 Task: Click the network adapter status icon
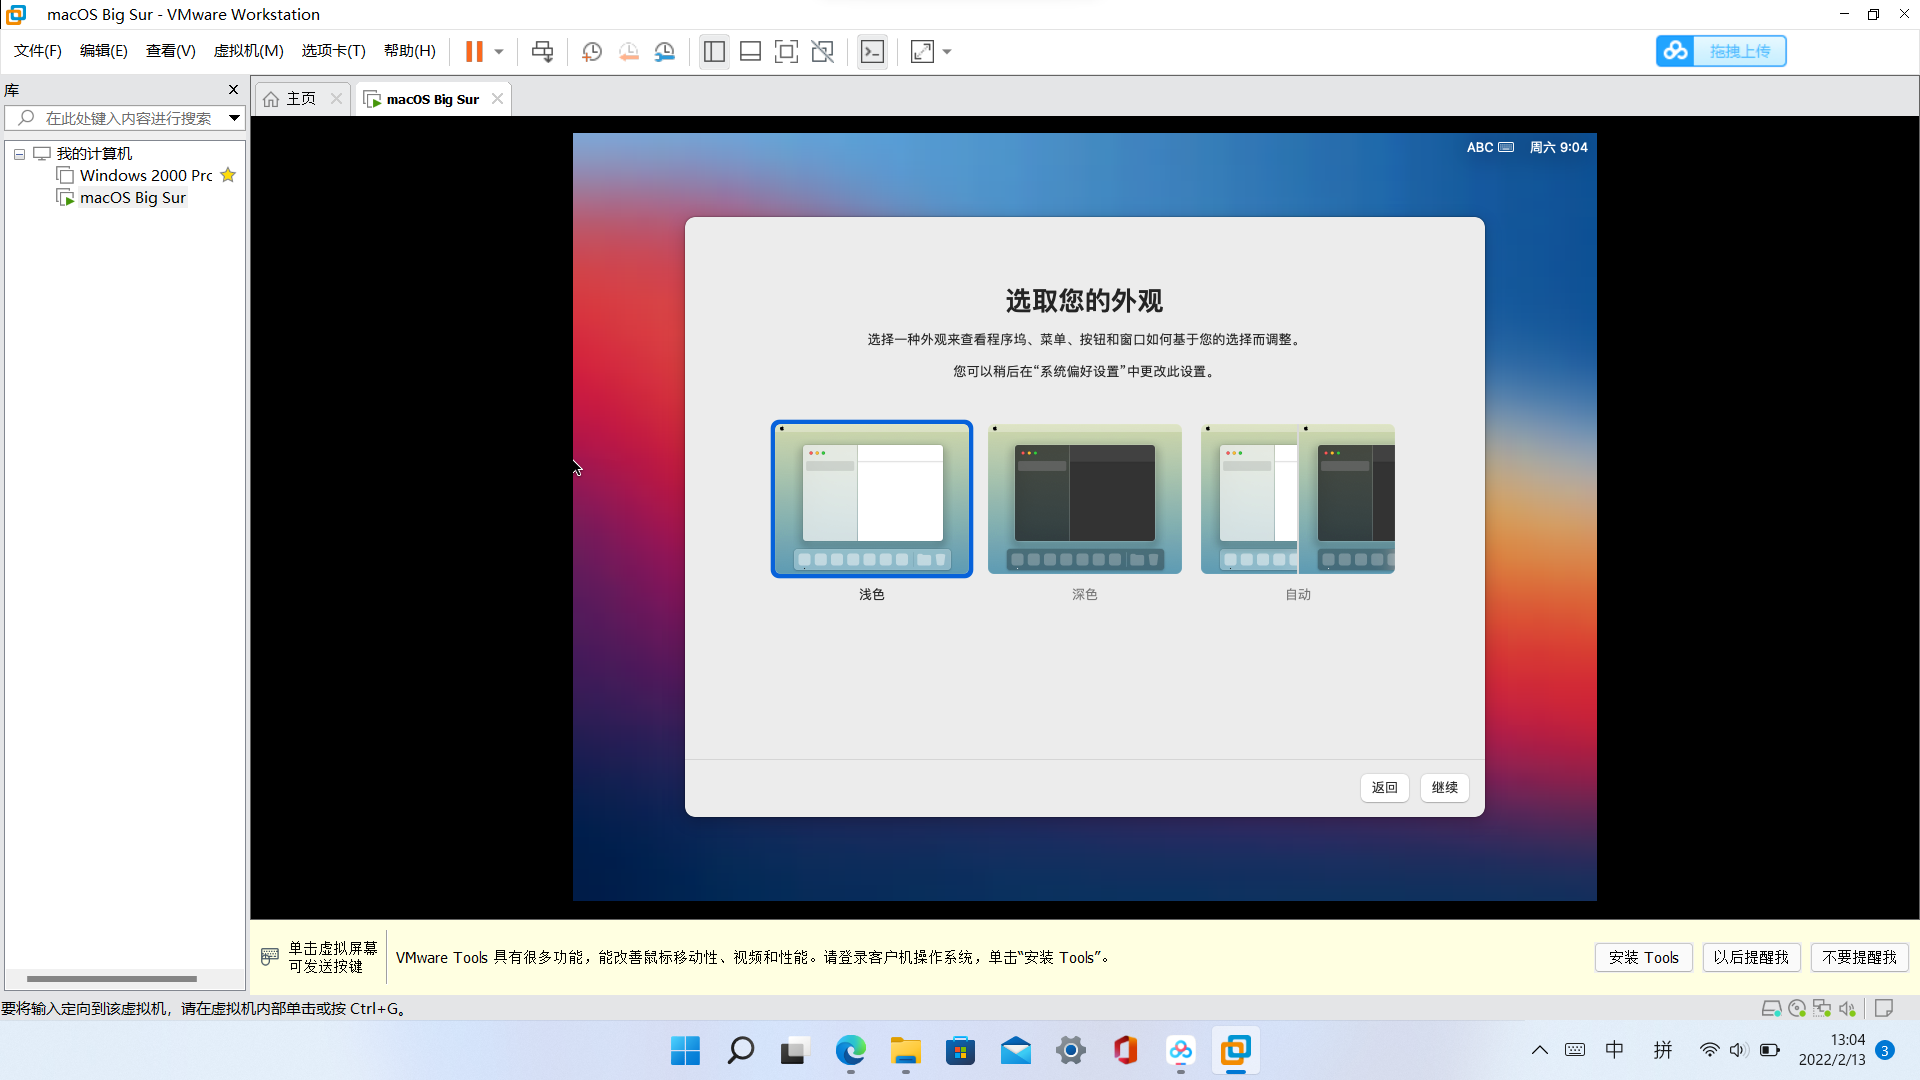click(x=1822, y=1008)
